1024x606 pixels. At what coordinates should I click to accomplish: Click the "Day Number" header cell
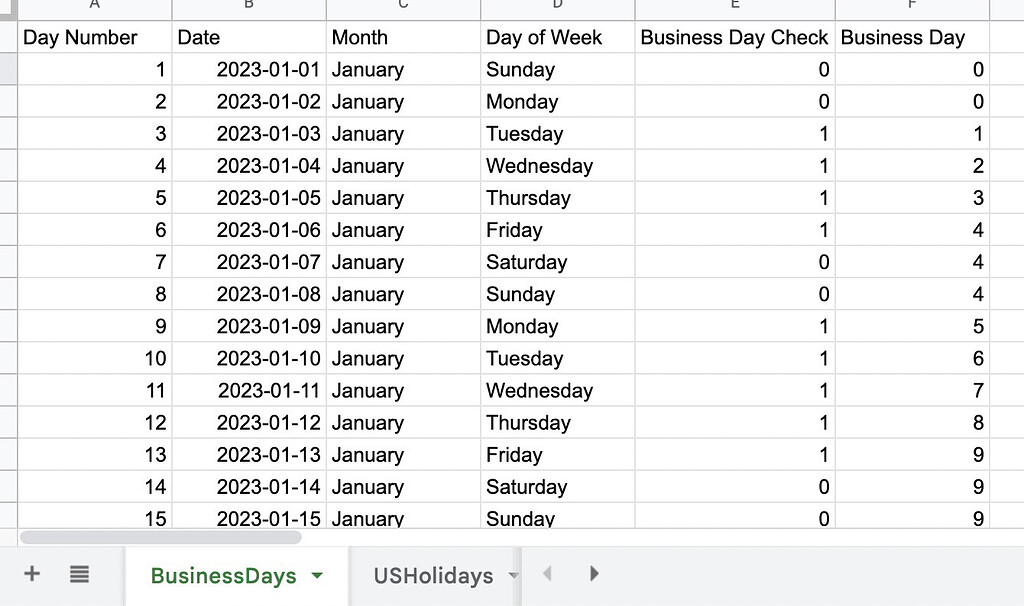coord(95,38)
